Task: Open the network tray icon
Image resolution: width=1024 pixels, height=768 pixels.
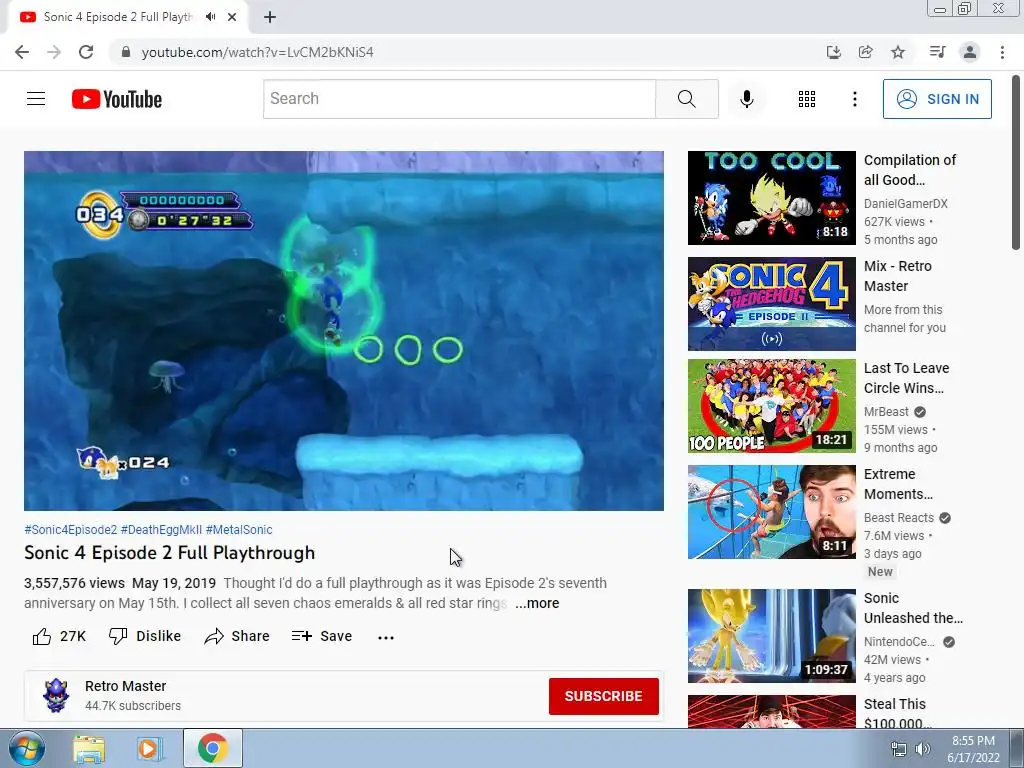Action: [x=899, y=749]
